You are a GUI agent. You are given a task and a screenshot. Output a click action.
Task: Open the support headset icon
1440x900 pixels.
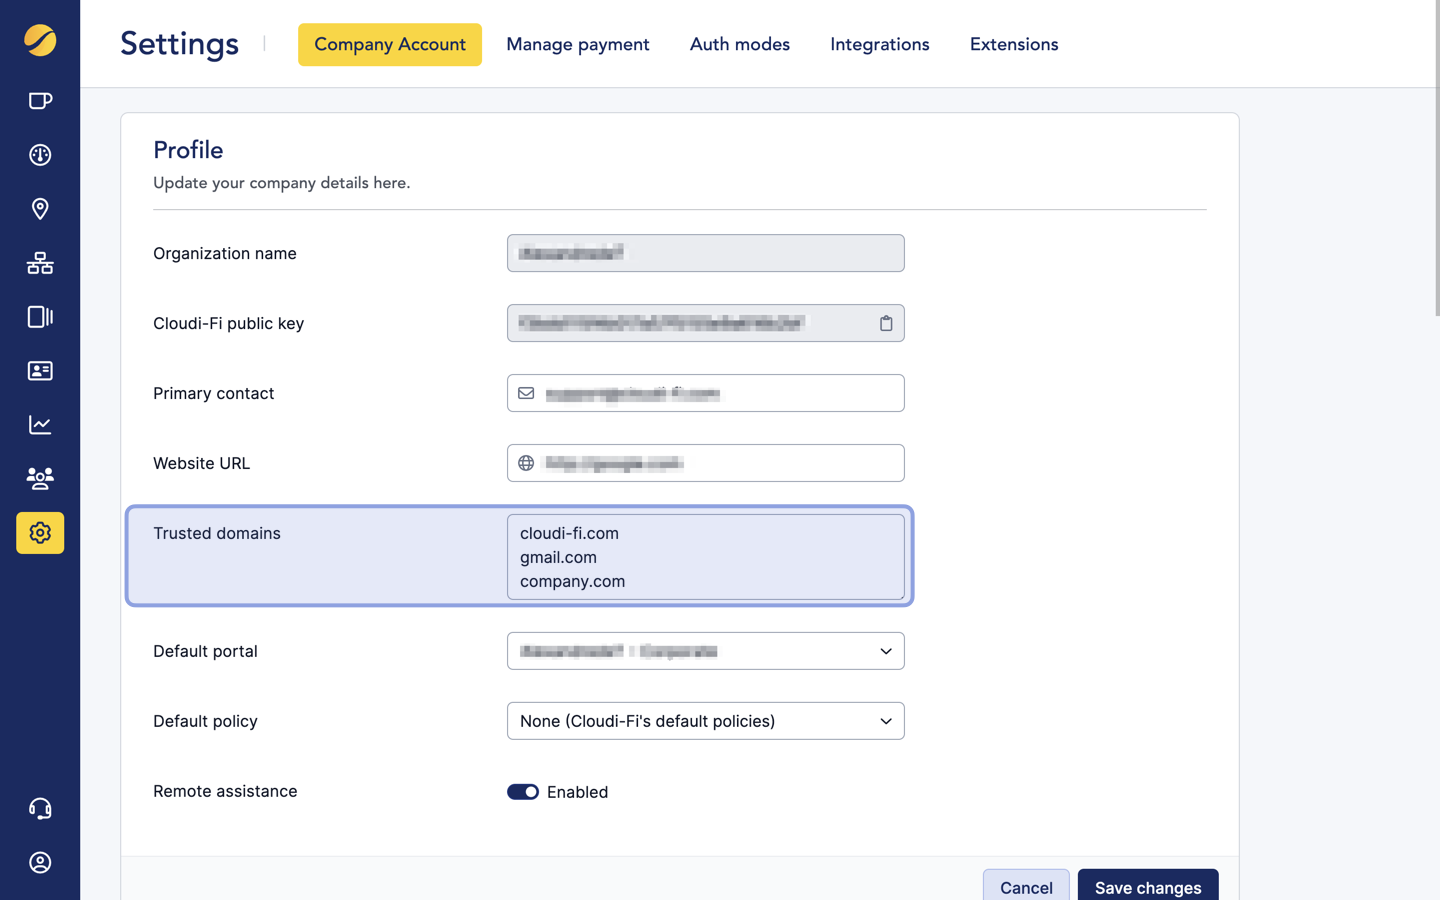(40, 808)
